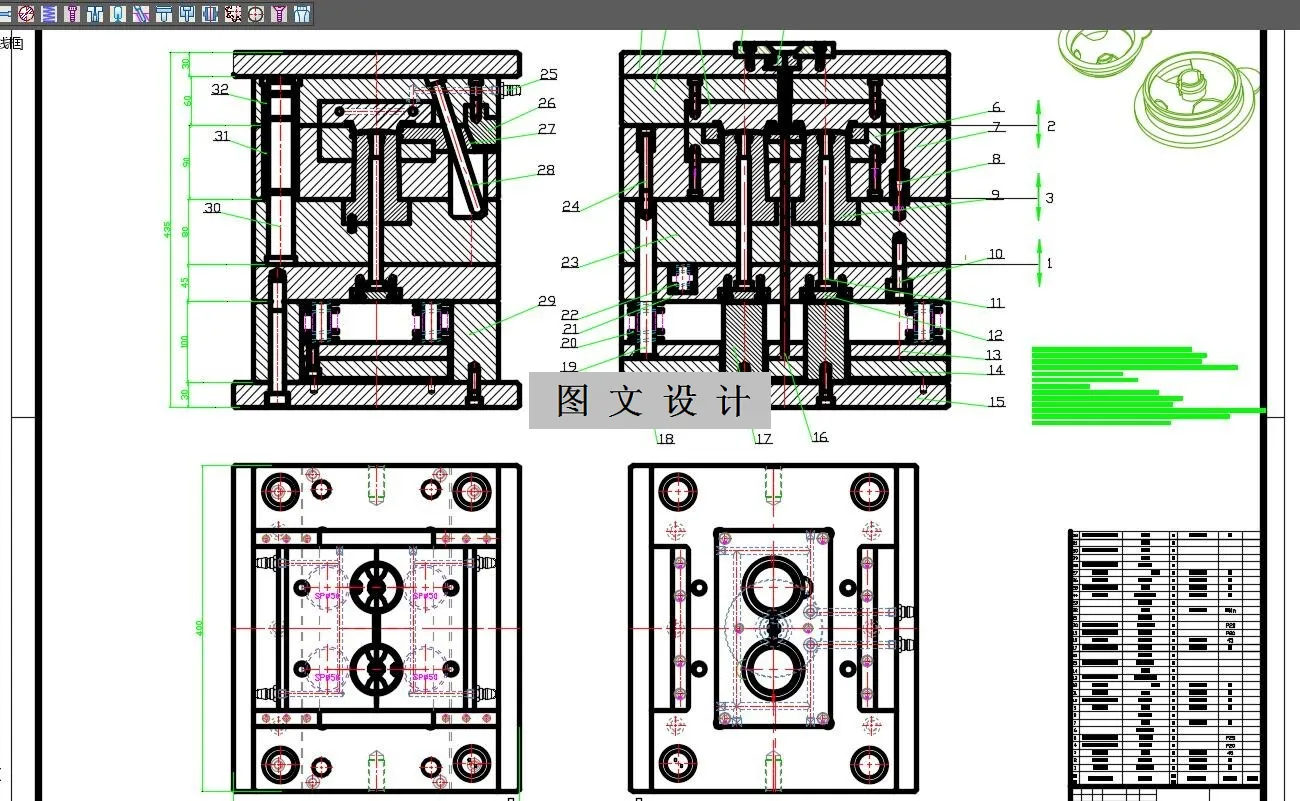The height and width of the screenshot is (801, 1300).
Task: Select part balloon number 7
Action: pos(996,127)
